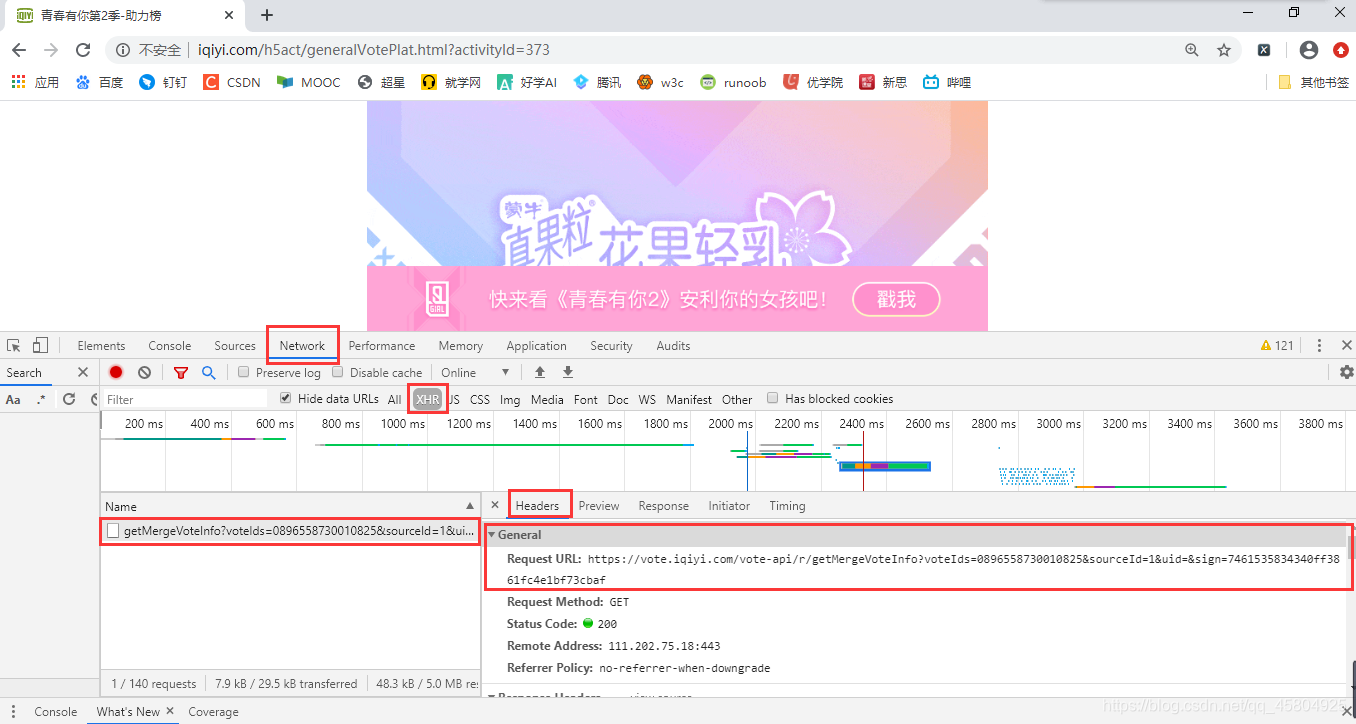Bookmark this page with the star icon
Viewport: 1356px width, 724px height.
(x=1223, y=50)
